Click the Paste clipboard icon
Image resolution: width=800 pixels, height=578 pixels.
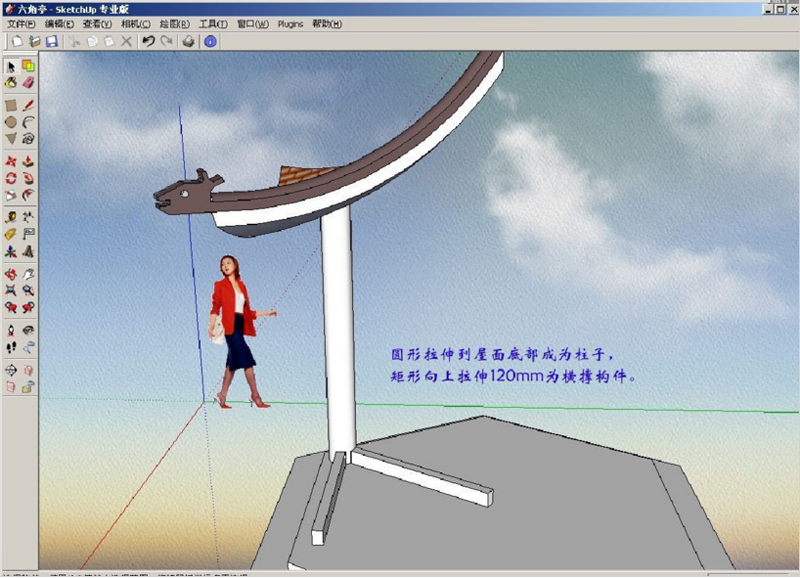(x=109, y=41)
